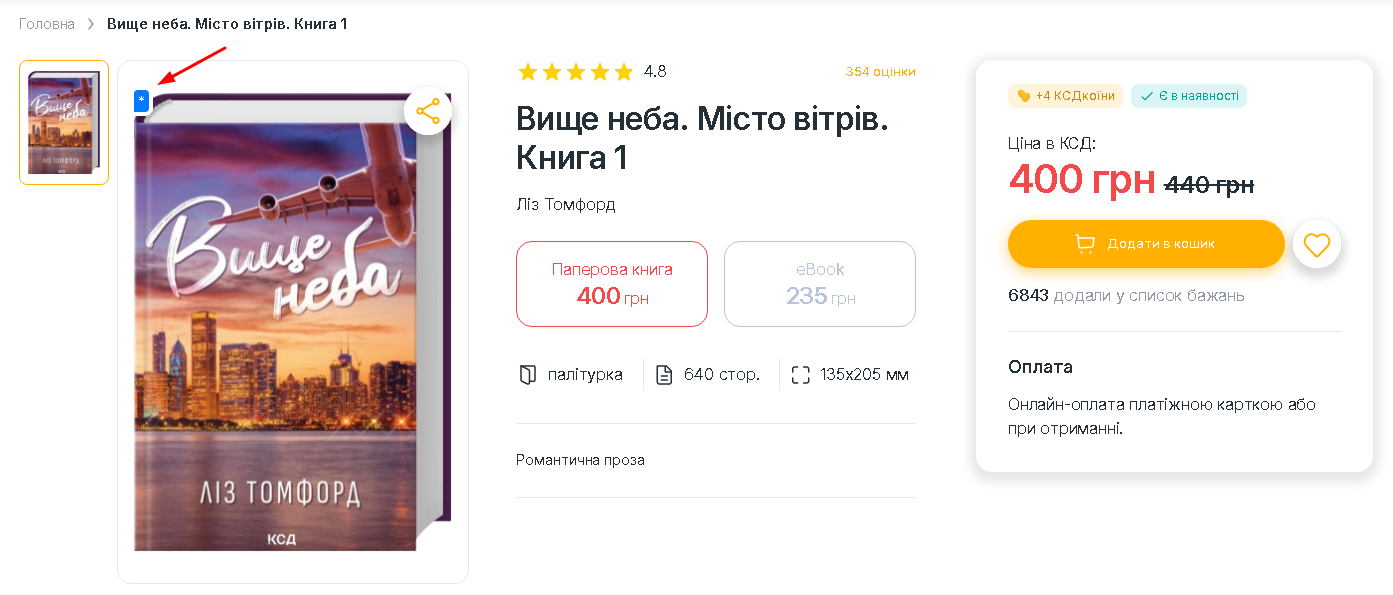Go to Головна breadcrumb link
The image size is (1393, 595).
[47, 24]
